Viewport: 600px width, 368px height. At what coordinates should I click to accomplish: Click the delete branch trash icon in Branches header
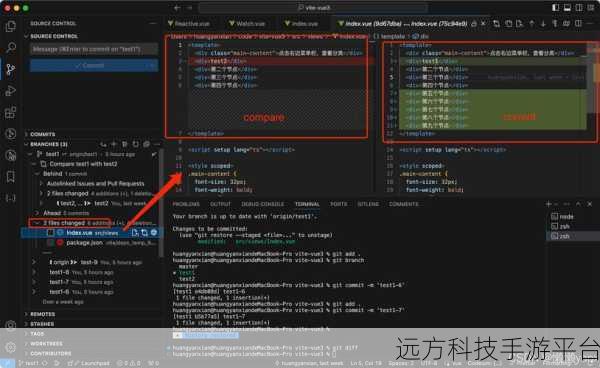tap(125, 144)
